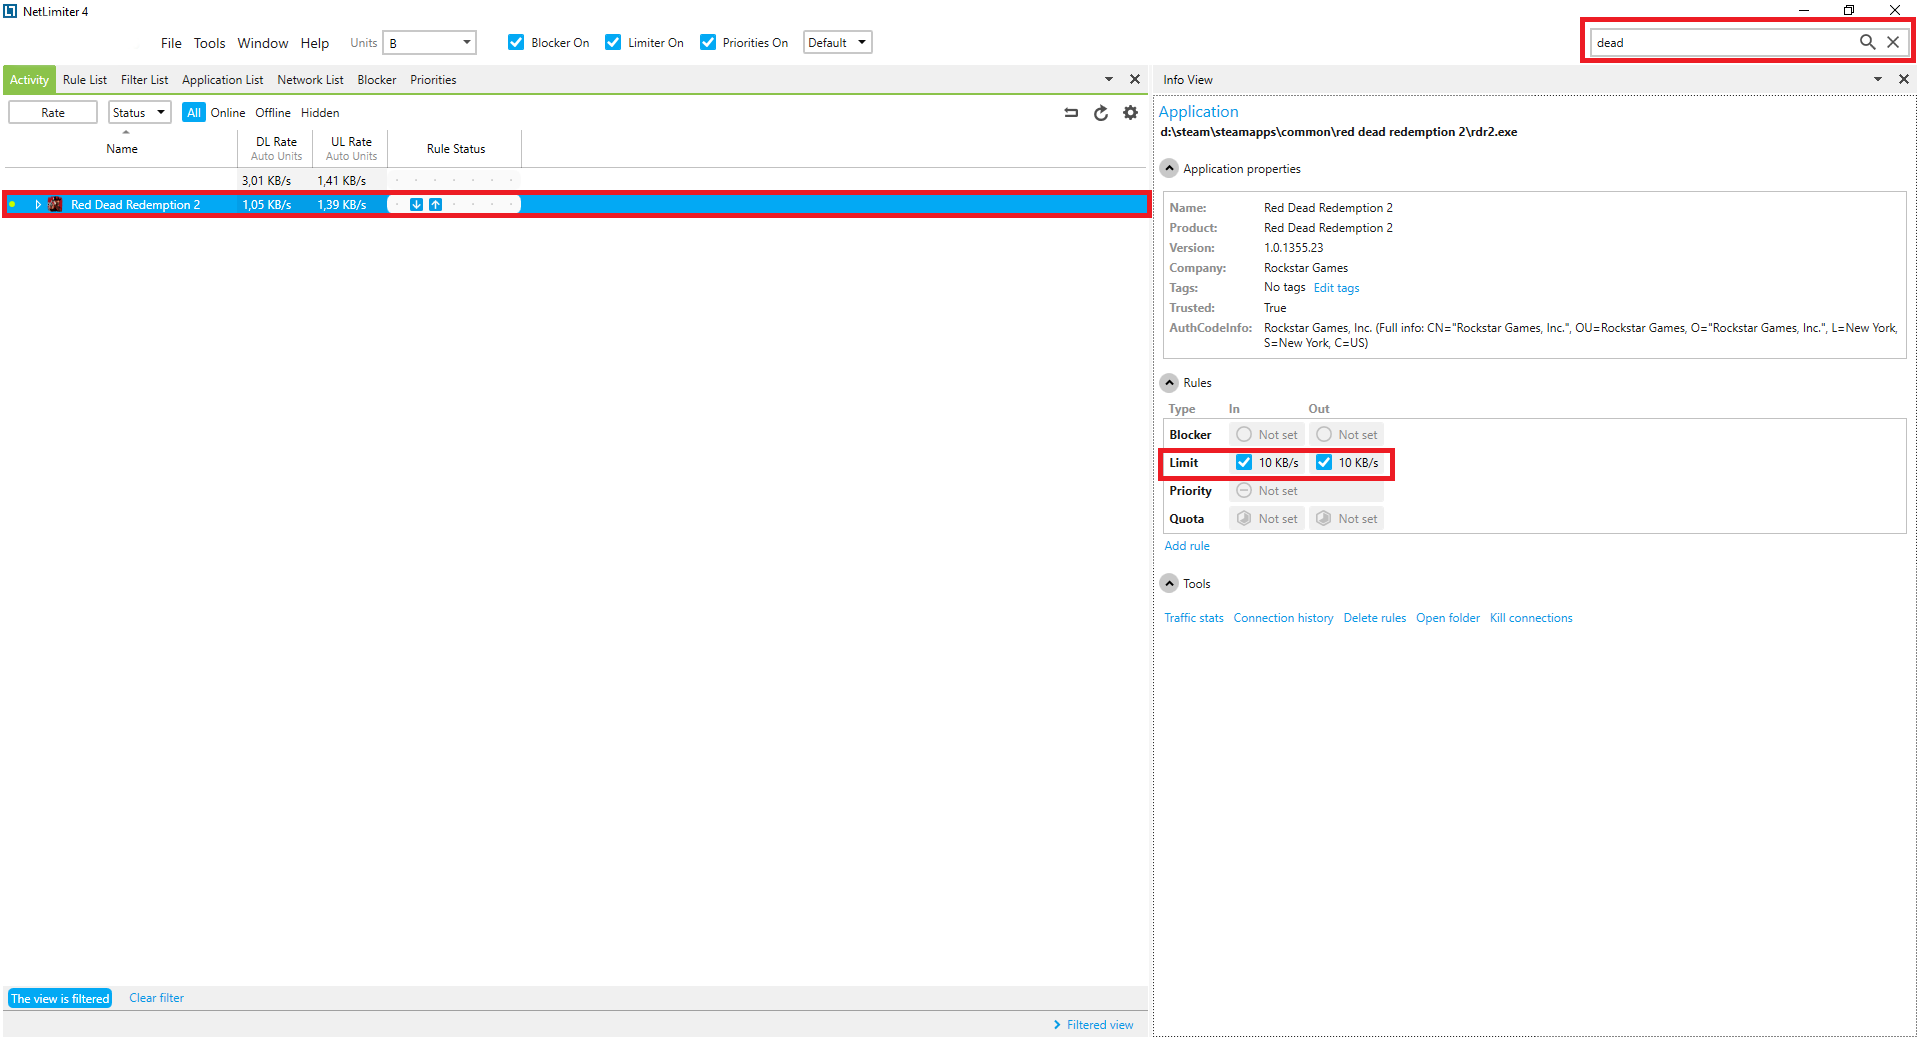The image size is (1920, 1039).
Task: Click Kill connections
Action: point(1531,618)
